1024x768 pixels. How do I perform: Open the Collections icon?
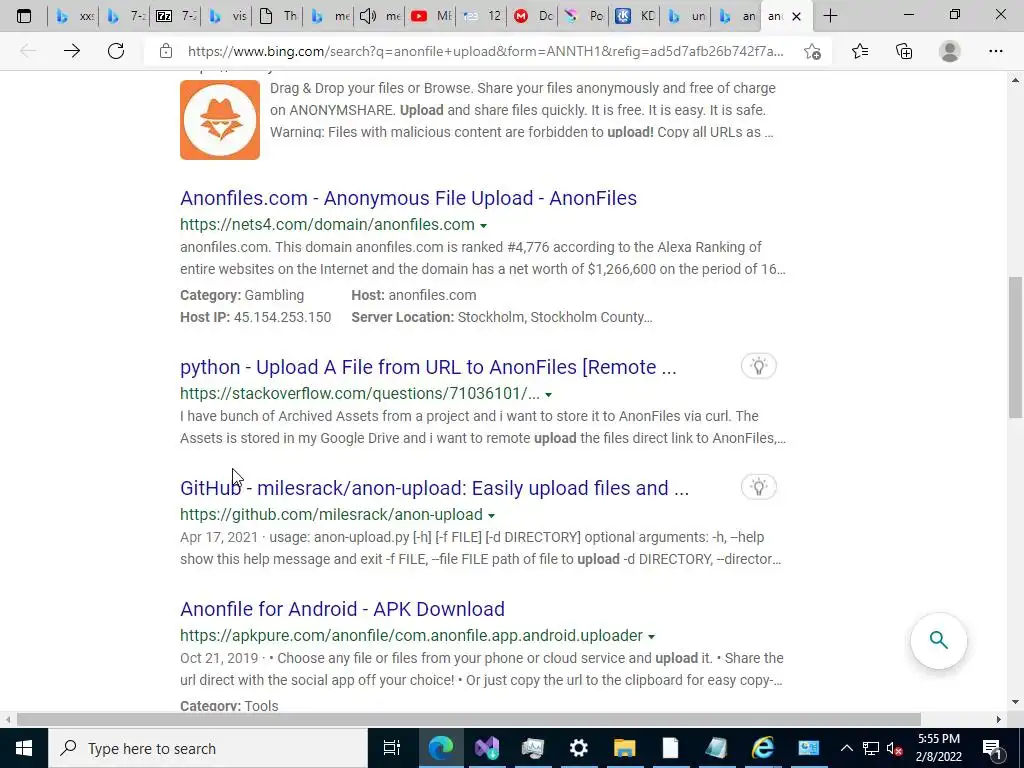(904, 51)
